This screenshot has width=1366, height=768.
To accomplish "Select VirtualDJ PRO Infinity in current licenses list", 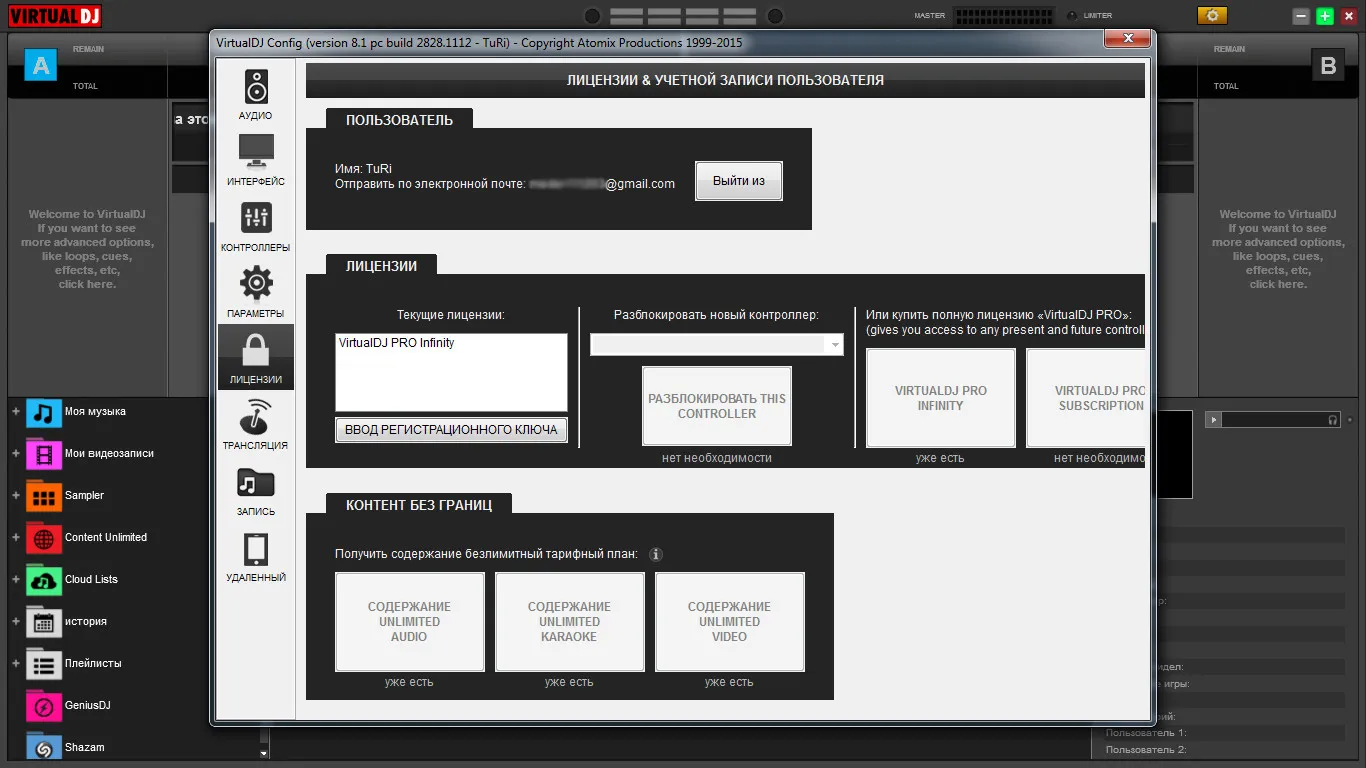I will coord(397,343).
